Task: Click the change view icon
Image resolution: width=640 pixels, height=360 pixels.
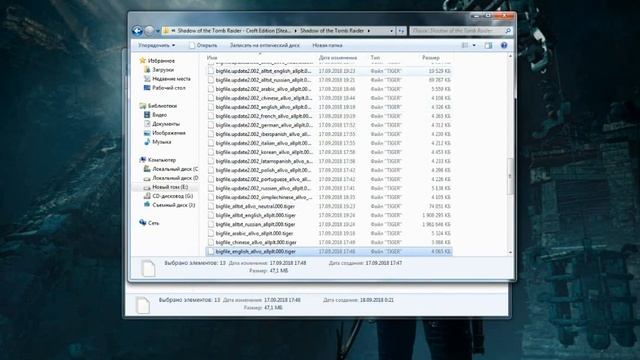Action: [x=465, y=45]
